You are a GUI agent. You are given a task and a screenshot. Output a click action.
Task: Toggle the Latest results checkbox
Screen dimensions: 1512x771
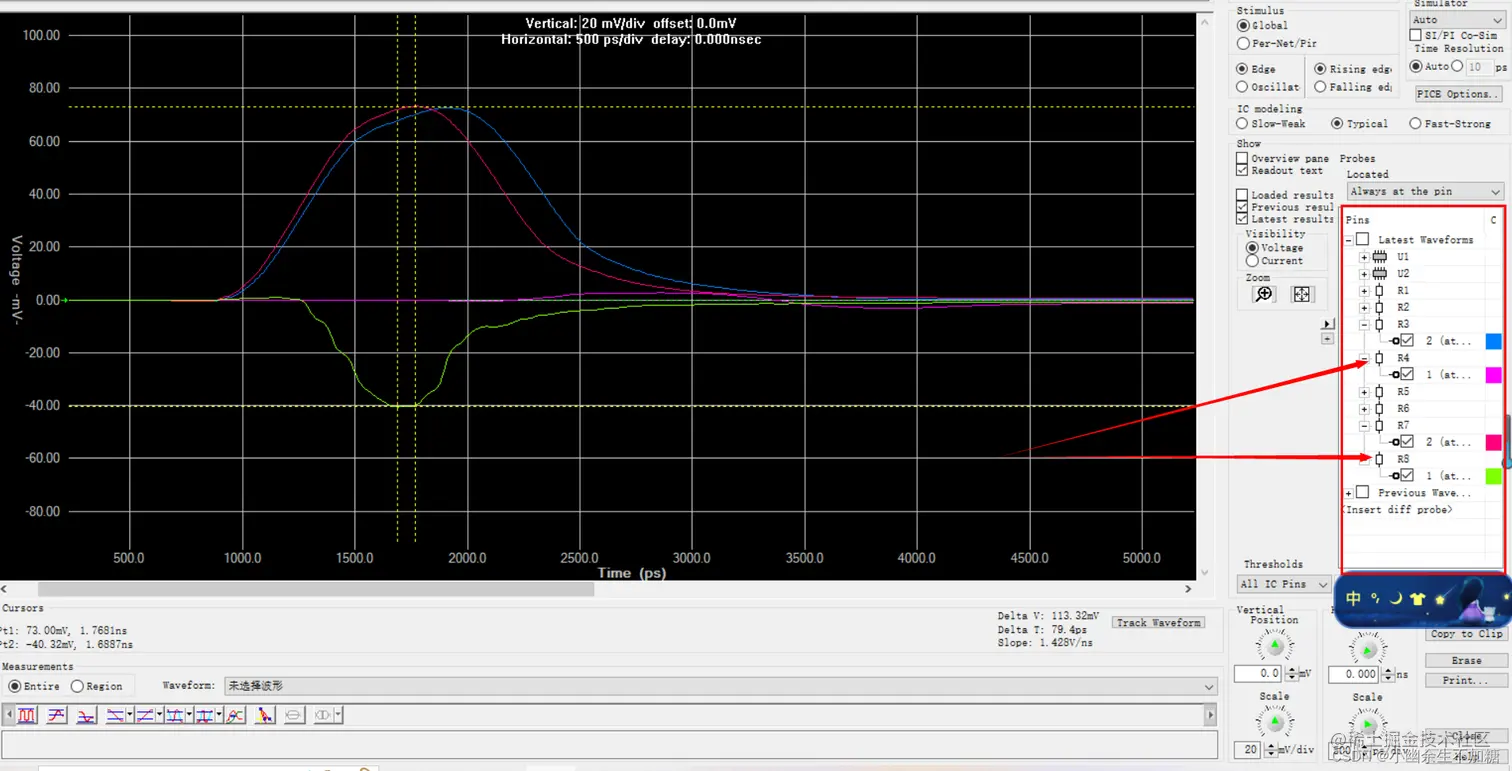click(x=1242, y=219)
